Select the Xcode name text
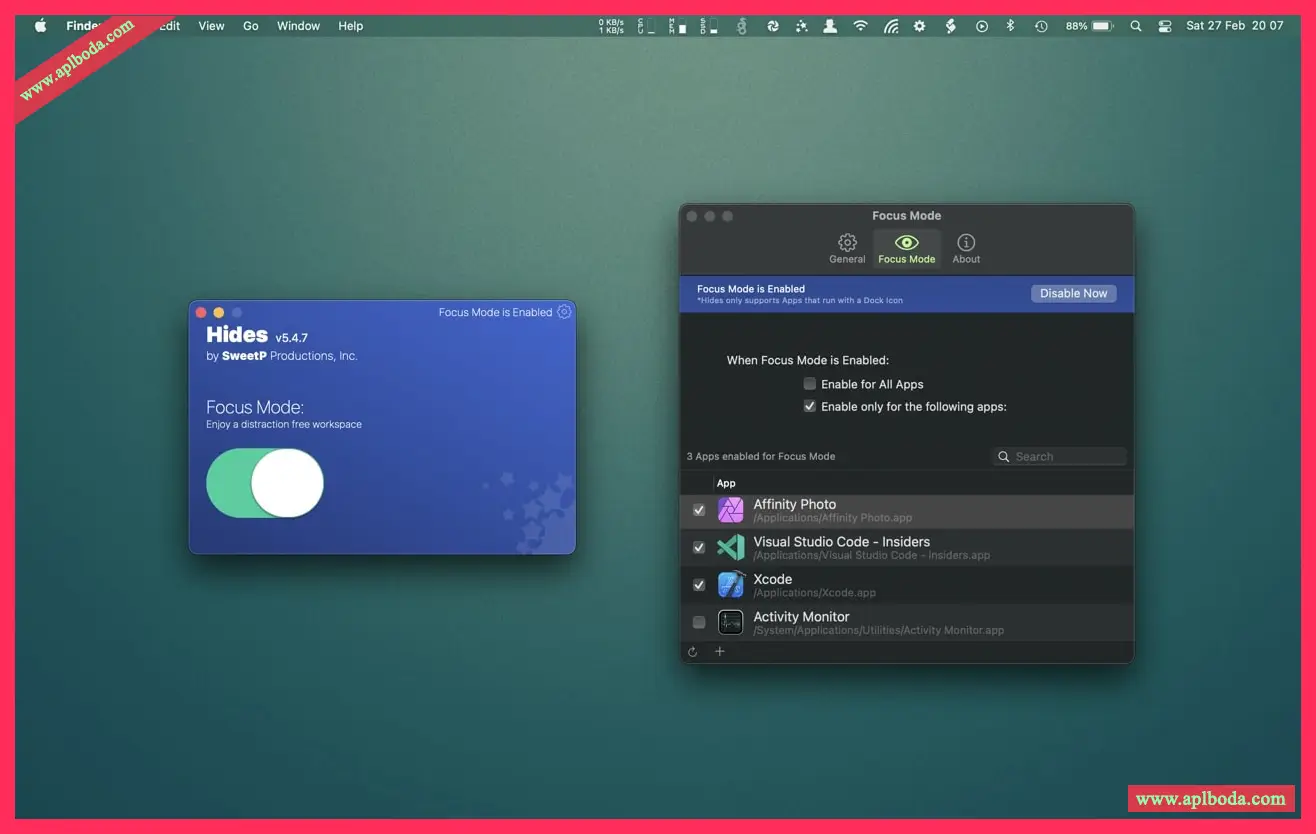Image resolution: width=1316 pixels, height=834 pixels. click(772, 579)
